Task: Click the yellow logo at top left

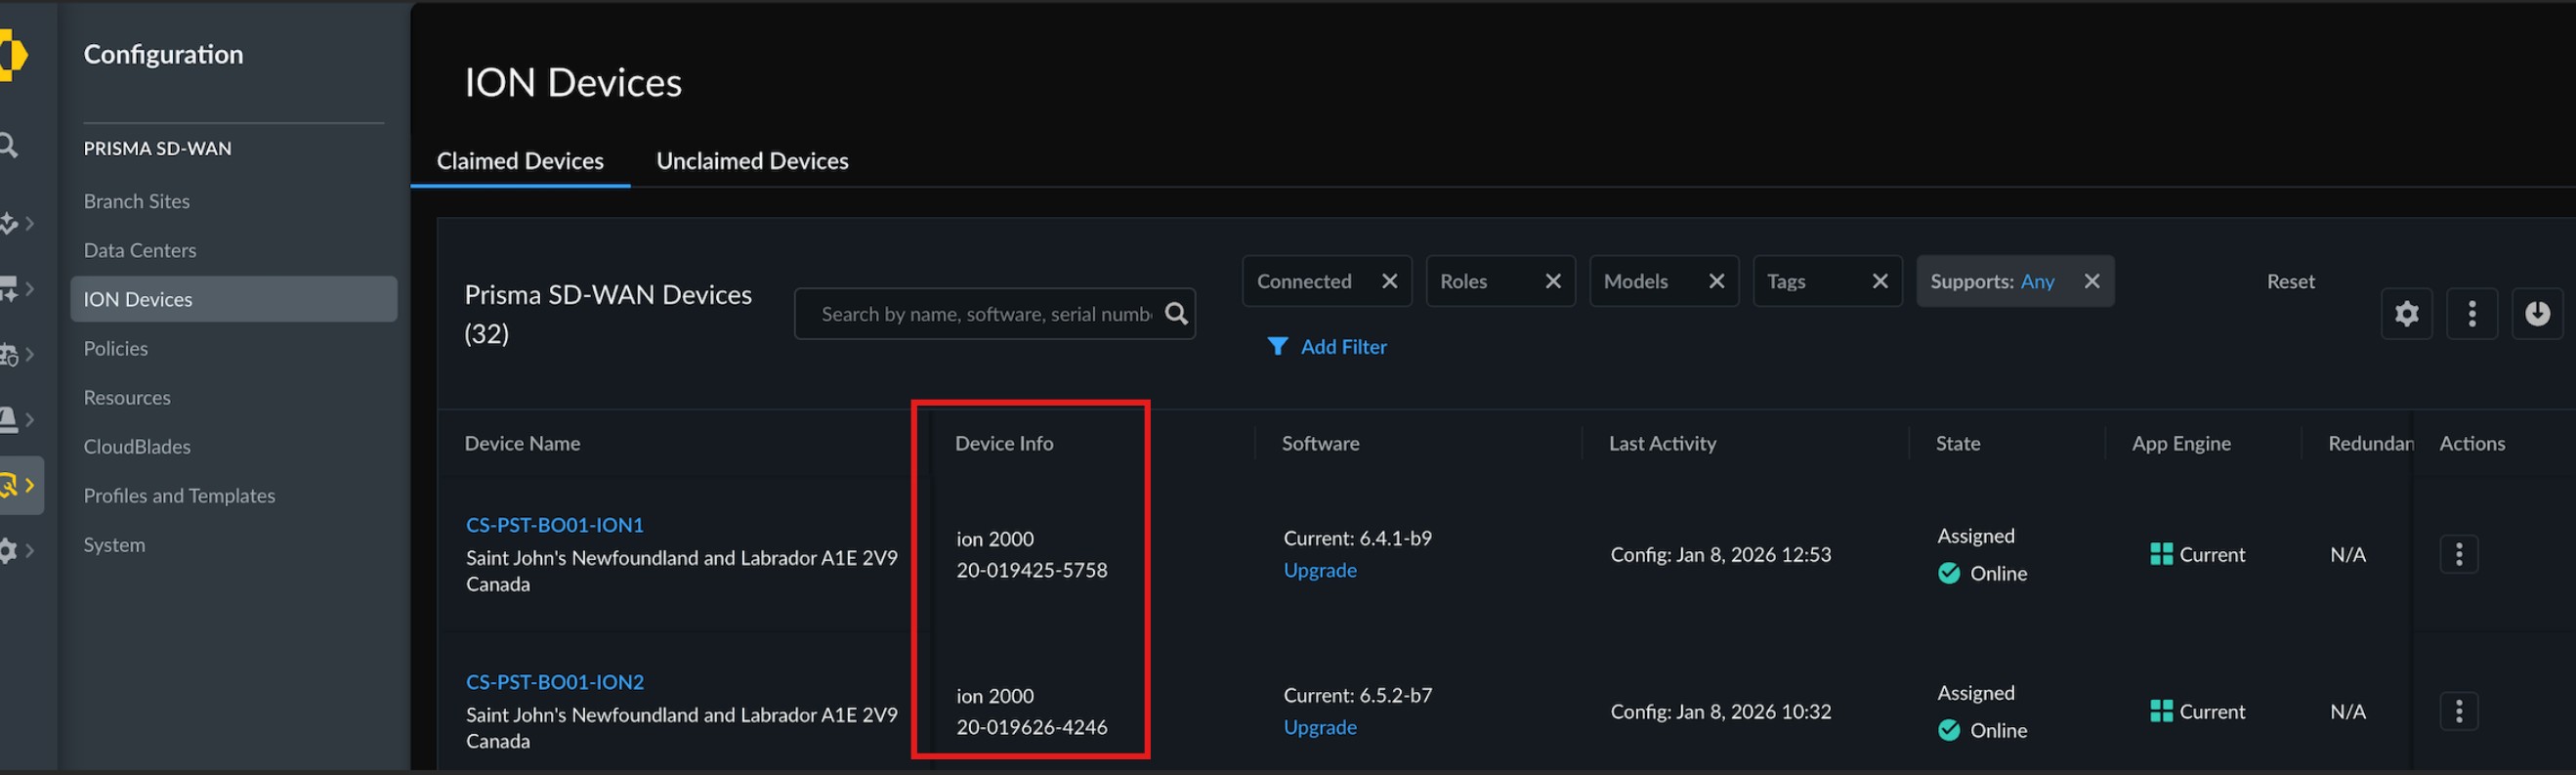Action: (12, 54)
